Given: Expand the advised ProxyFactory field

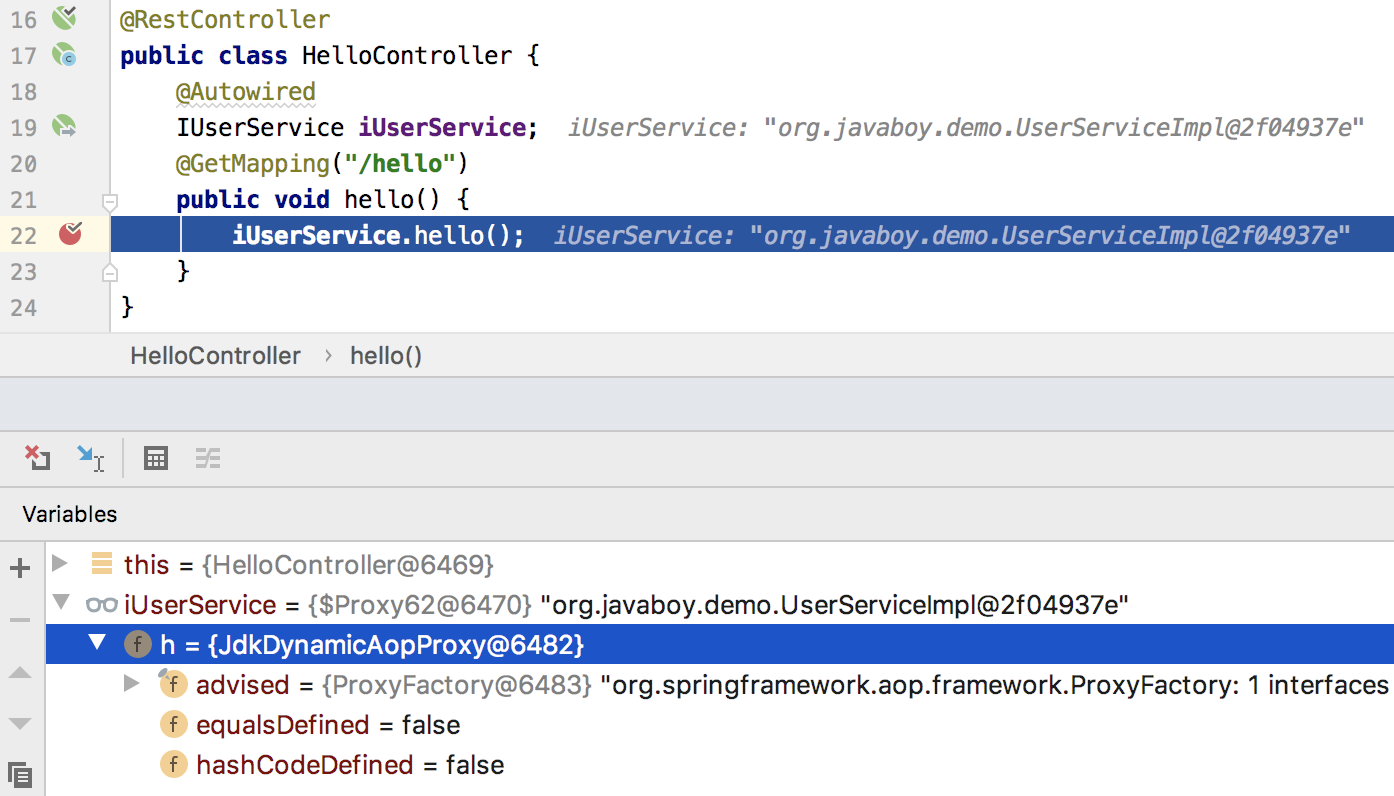Looking at the screenshot, I should (131, 684).
